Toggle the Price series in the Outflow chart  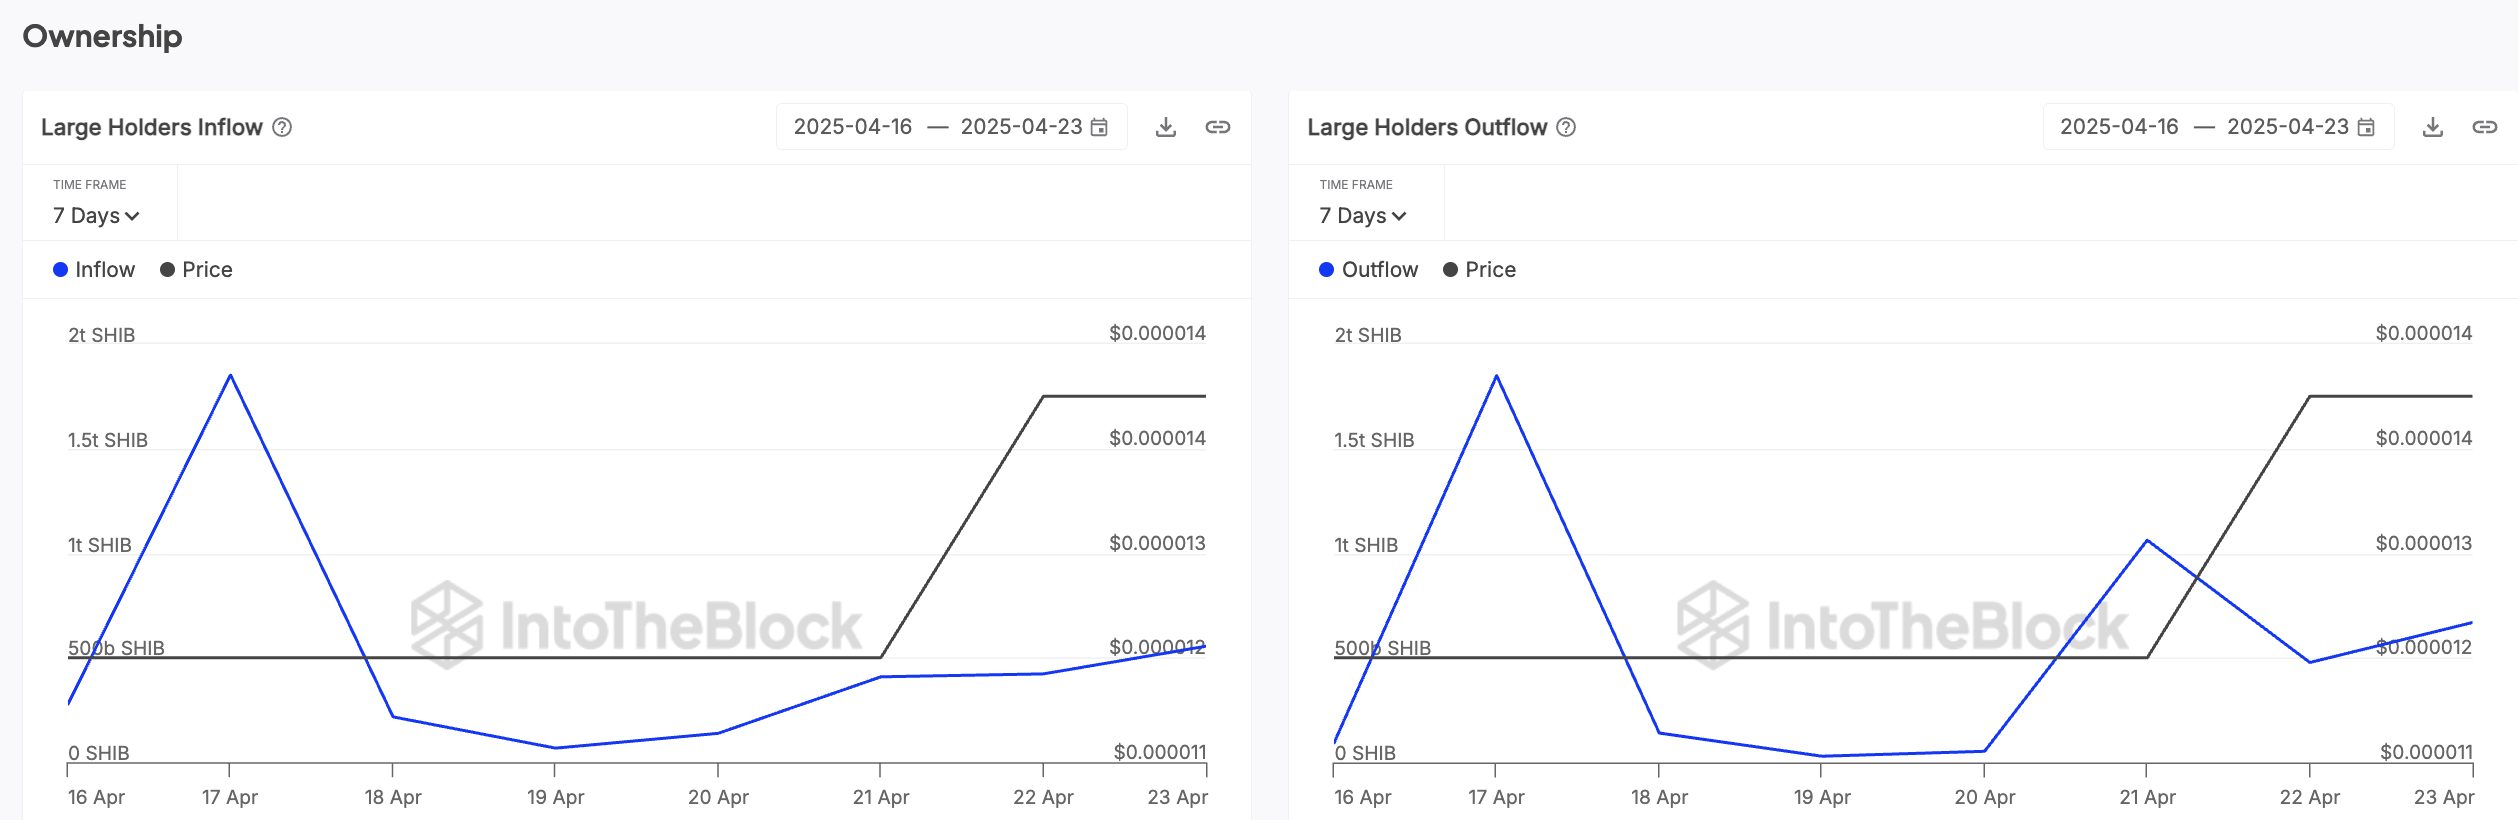click(x=1480, y=270)
